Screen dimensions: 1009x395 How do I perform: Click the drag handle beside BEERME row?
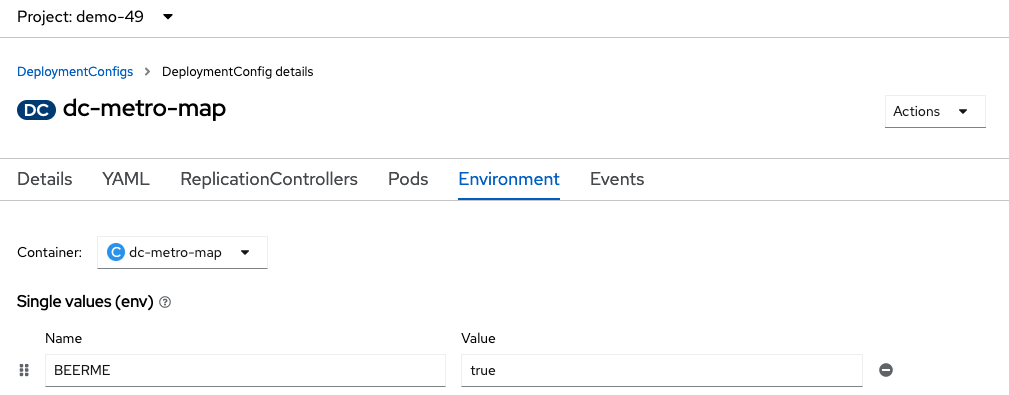24,370
